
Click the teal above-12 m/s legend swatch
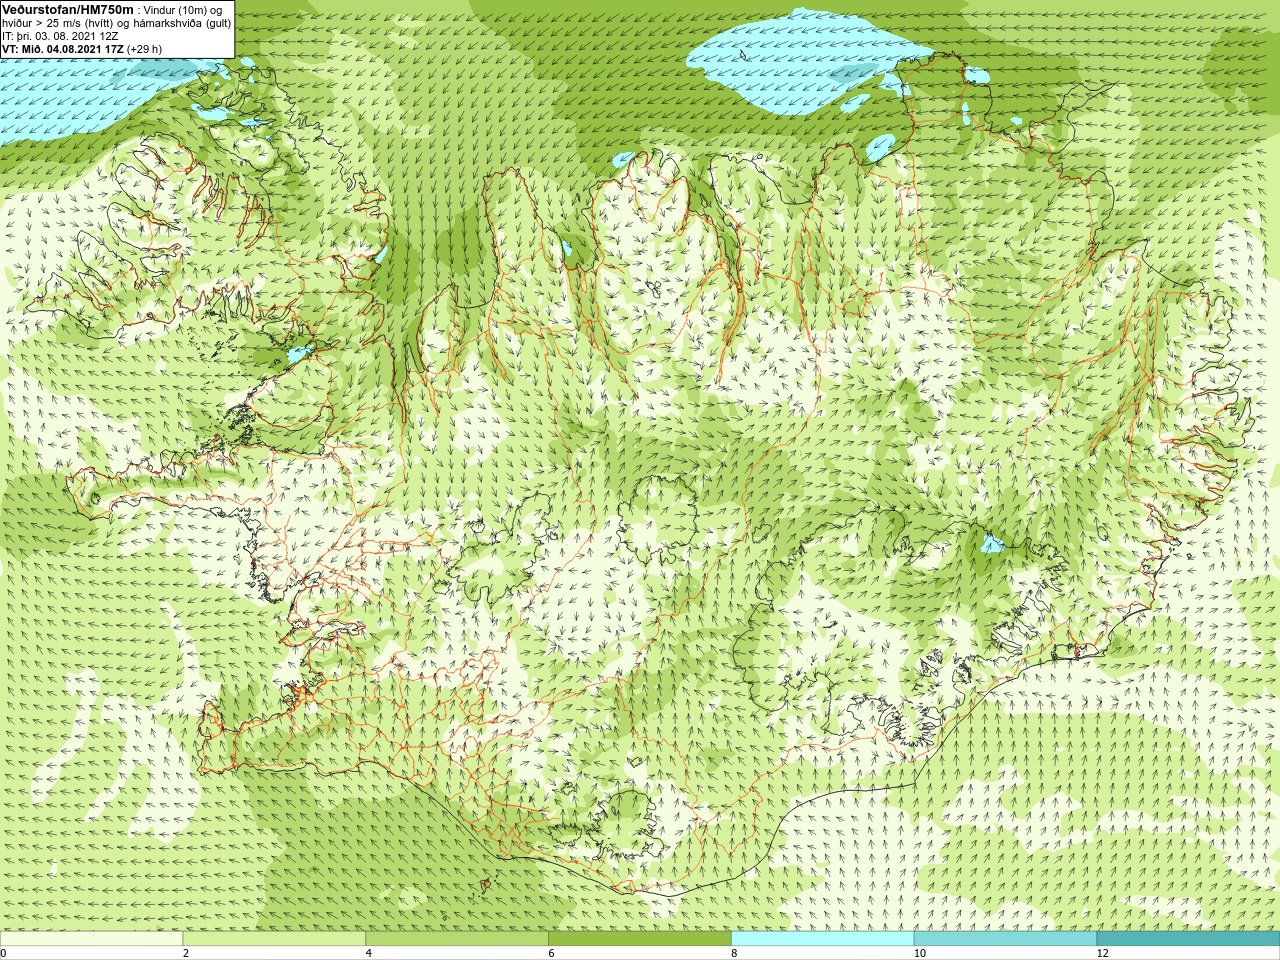coord(1188,939)
